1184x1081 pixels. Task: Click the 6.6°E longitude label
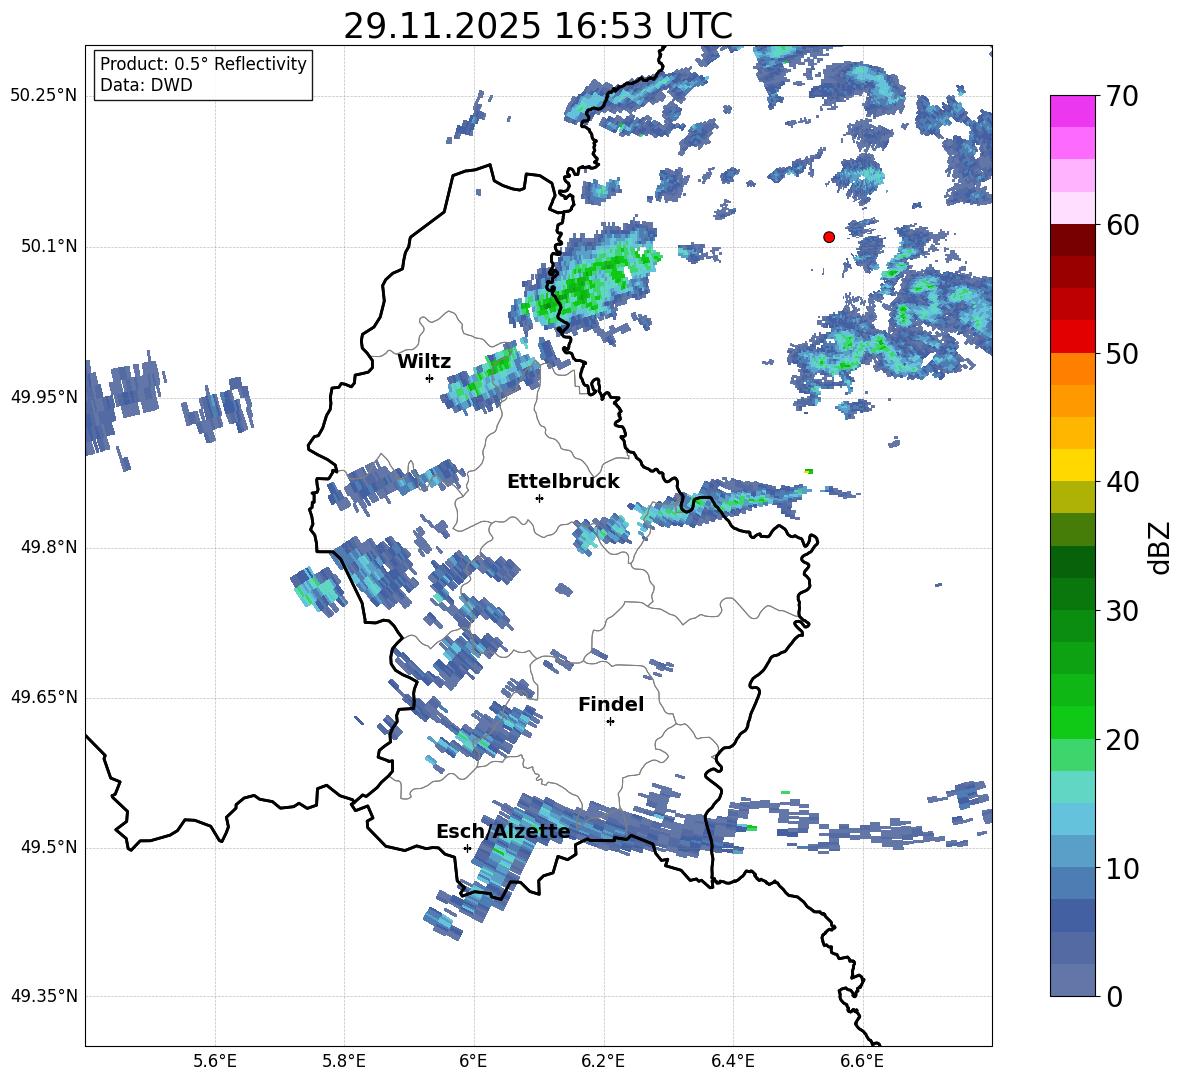862,1061
